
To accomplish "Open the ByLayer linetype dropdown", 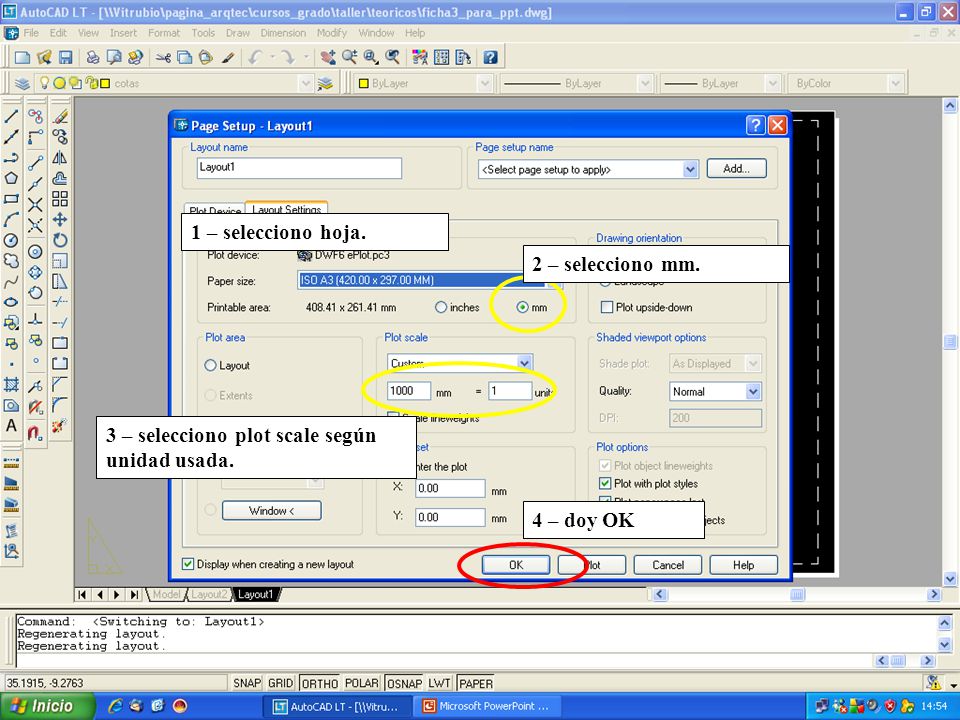I will (x=644, y=83).
